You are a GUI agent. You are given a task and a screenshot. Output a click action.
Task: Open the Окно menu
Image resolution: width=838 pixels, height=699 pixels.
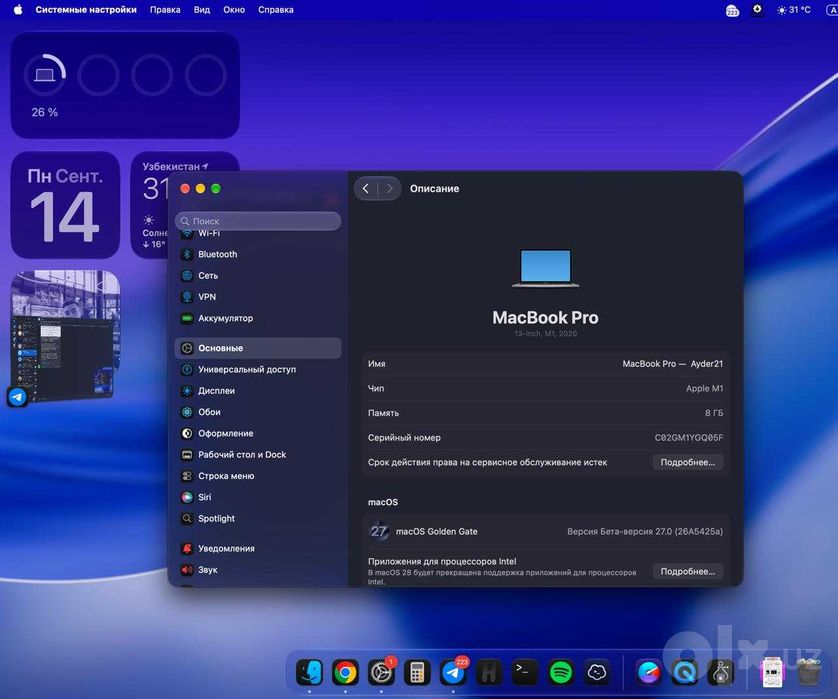coord(234,10)
